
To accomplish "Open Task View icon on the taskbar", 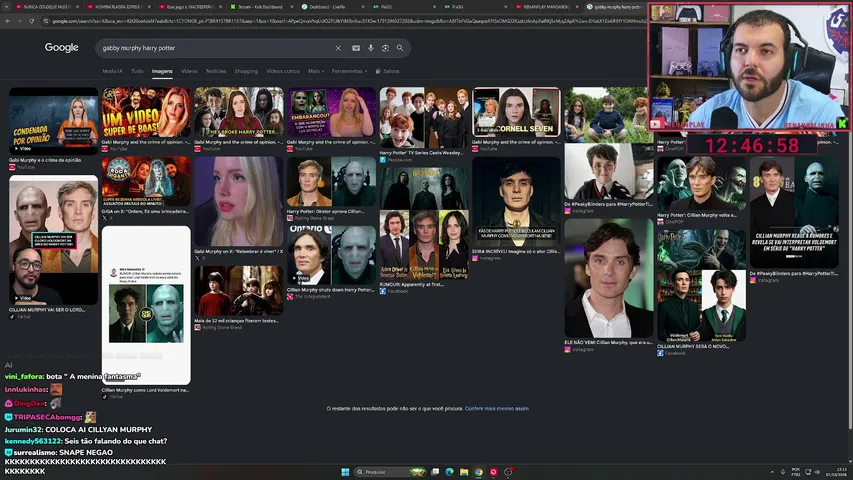I will 435,472.
